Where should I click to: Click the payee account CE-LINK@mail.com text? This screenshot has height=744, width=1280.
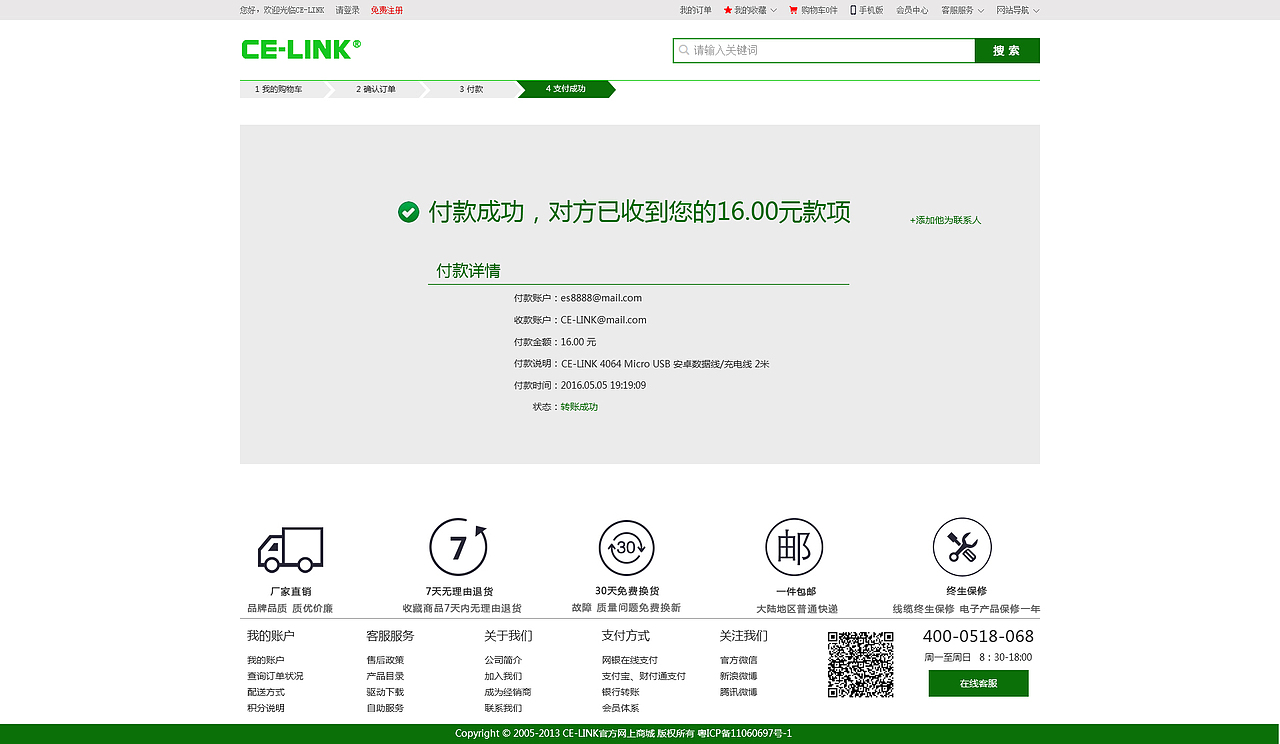[x=603, y=320]
